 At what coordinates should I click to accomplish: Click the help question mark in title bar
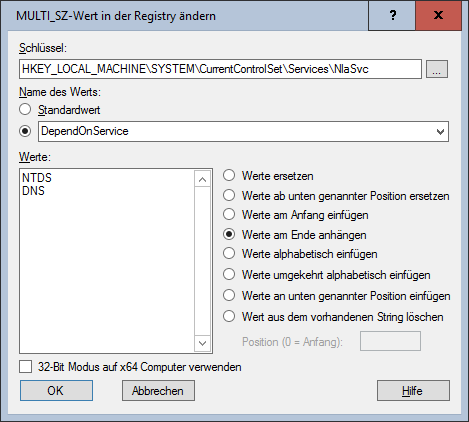coord(392,15)
